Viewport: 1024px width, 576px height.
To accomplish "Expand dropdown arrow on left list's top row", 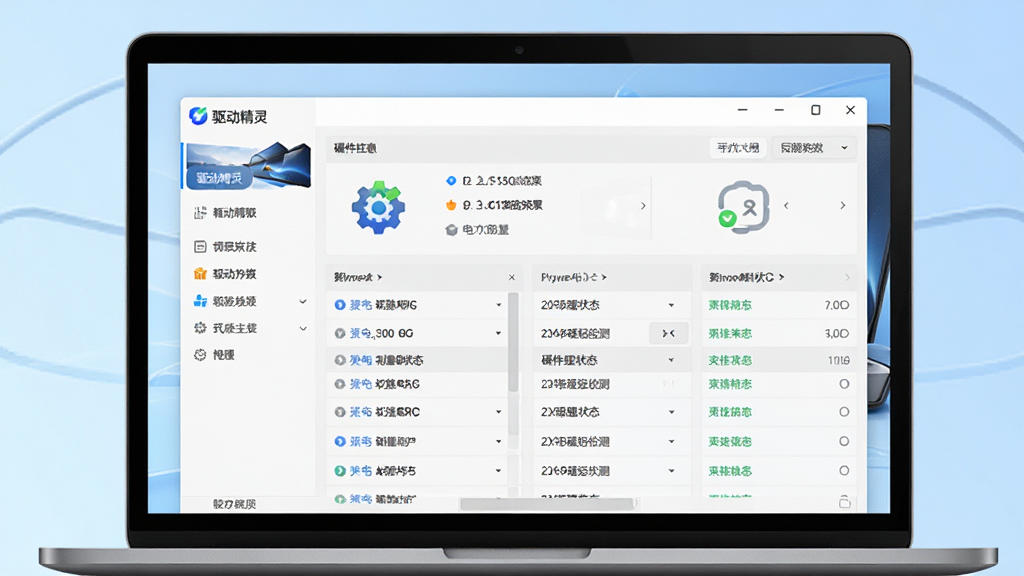I will pyautogui.click(x=498, y=305).
